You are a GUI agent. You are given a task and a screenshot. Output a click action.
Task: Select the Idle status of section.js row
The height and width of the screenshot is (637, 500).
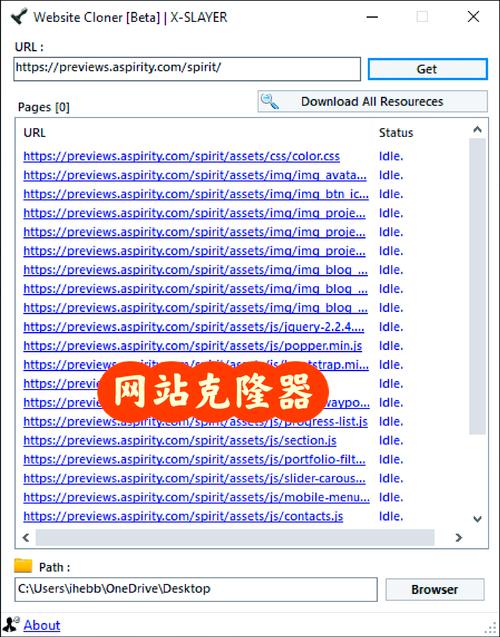pos(391,441)
